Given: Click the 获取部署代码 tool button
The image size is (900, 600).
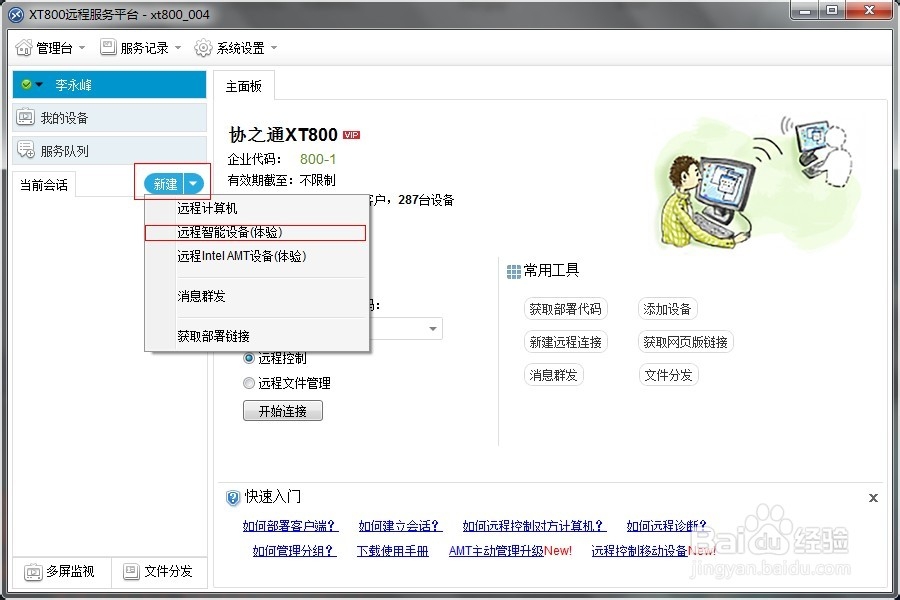Looking at the screenshot, I should click(x=565, y=309).
